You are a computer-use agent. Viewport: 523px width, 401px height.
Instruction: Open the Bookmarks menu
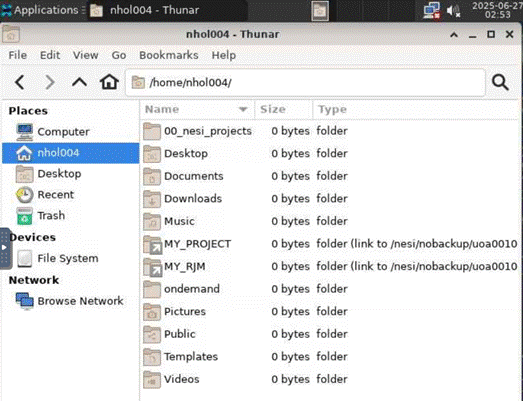tap(169, 55)
